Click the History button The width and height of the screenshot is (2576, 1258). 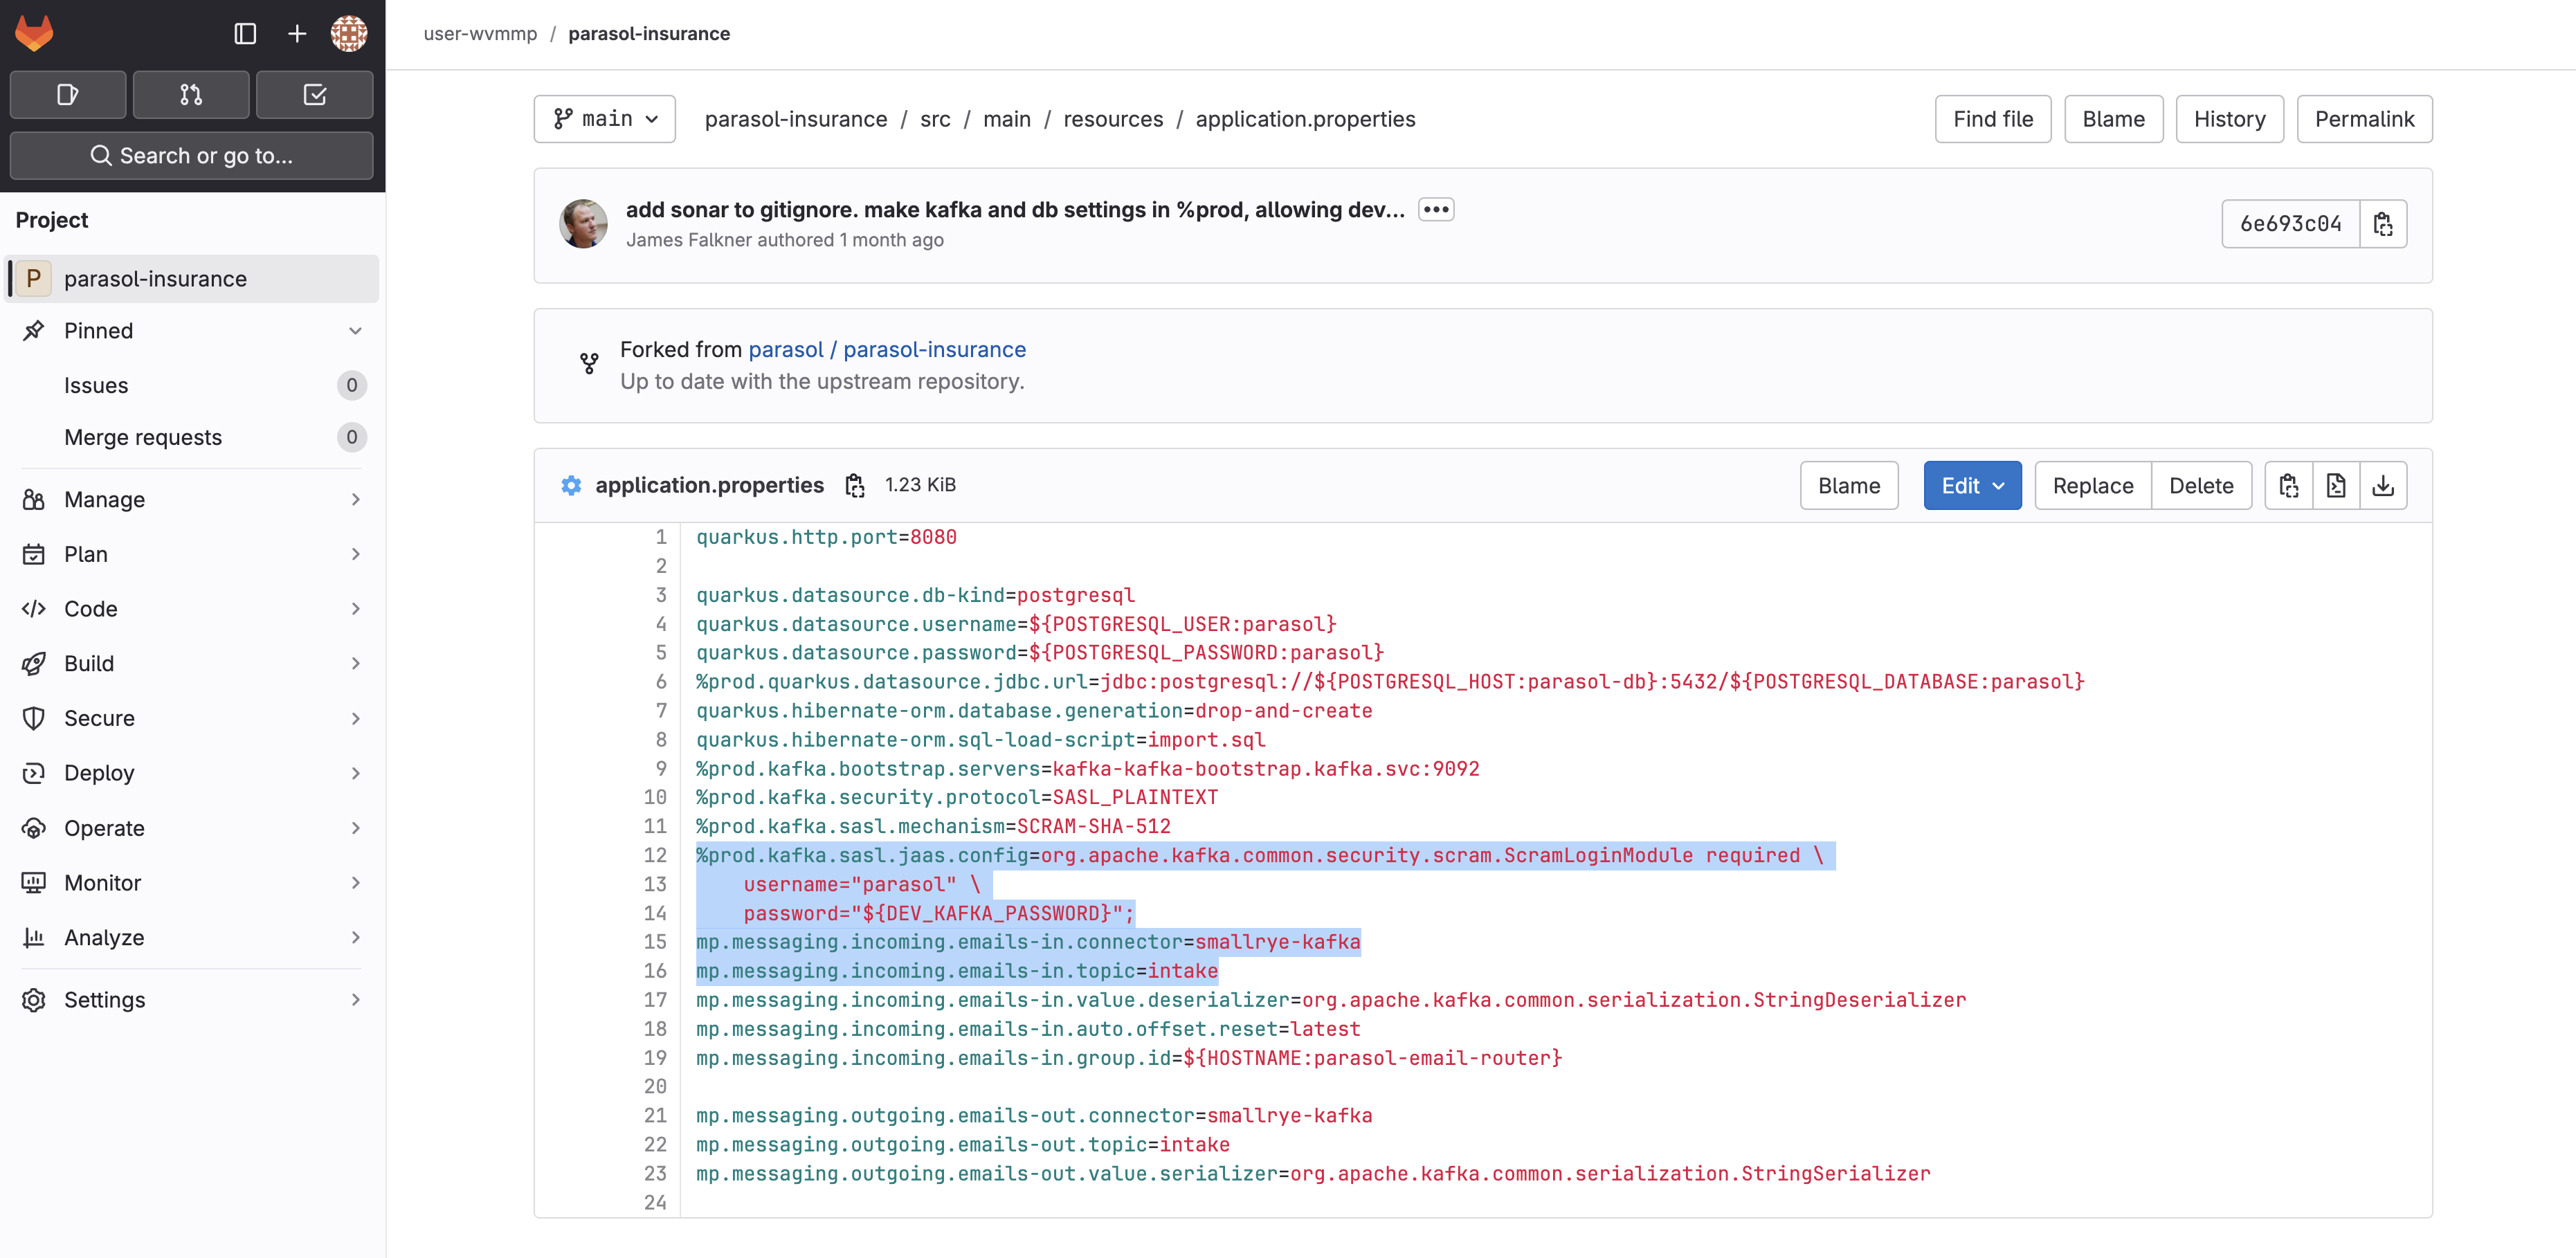[x=2229, y=119]
